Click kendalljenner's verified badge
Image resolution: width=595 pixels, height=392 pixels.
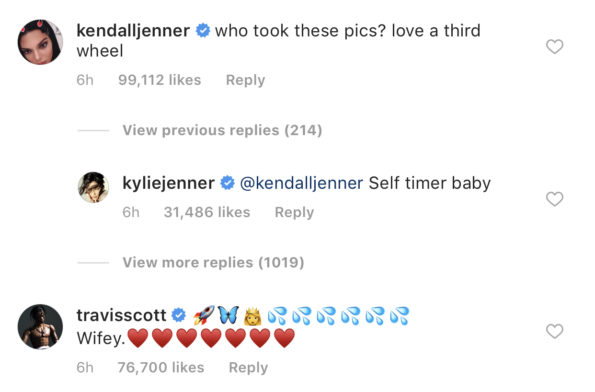click(203, 30)
